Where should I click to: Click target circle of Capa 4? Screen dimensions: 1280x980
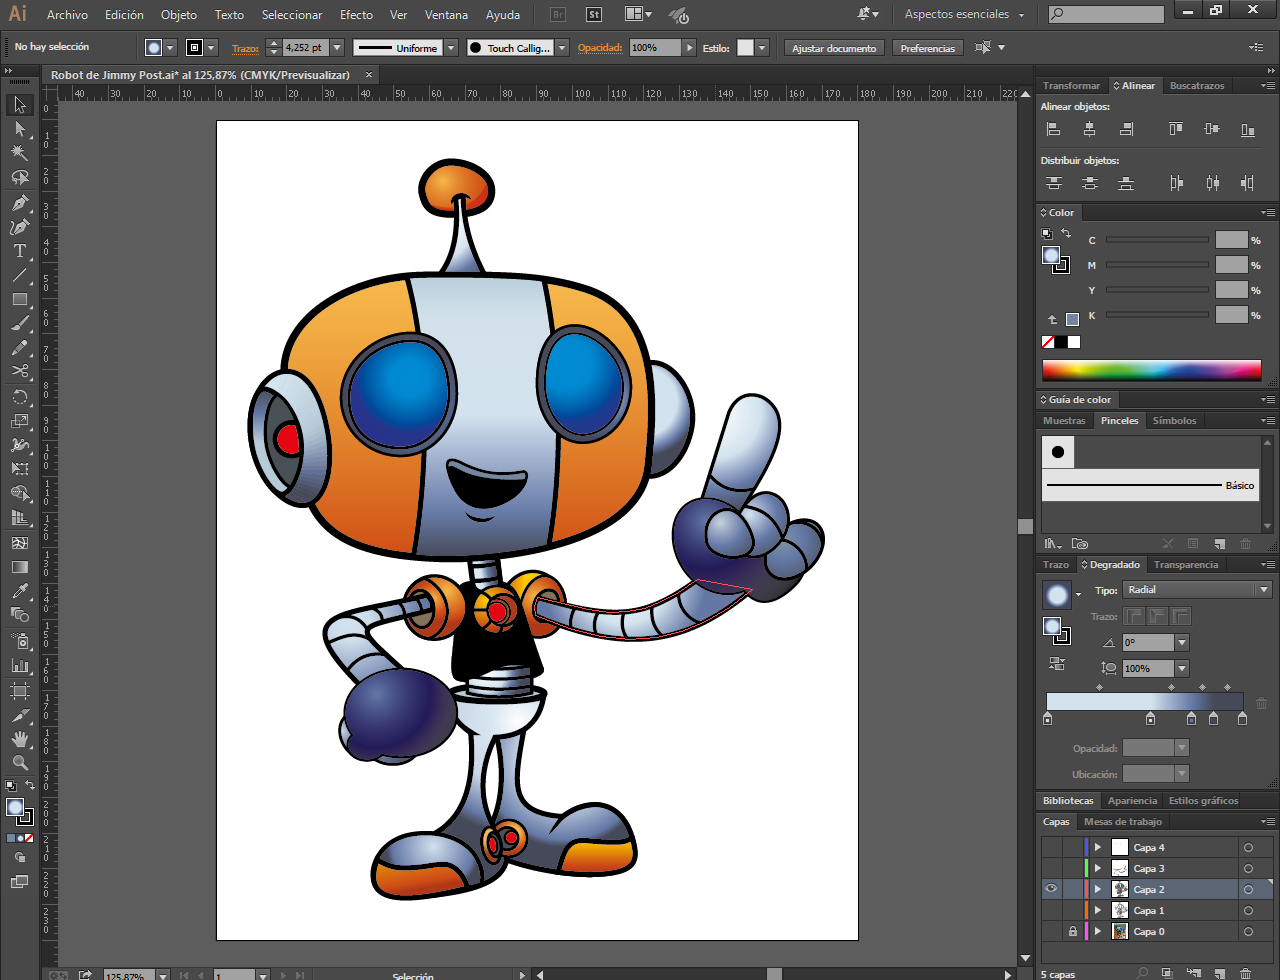click(x=1248, y=847)
